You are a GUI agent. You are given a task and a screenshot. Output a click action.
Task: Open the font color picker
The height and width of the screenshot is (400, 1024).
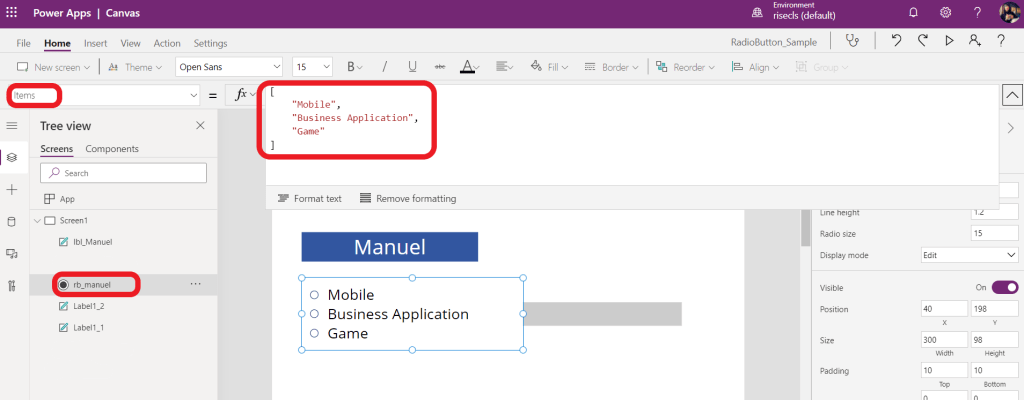(x=470, y=67)
